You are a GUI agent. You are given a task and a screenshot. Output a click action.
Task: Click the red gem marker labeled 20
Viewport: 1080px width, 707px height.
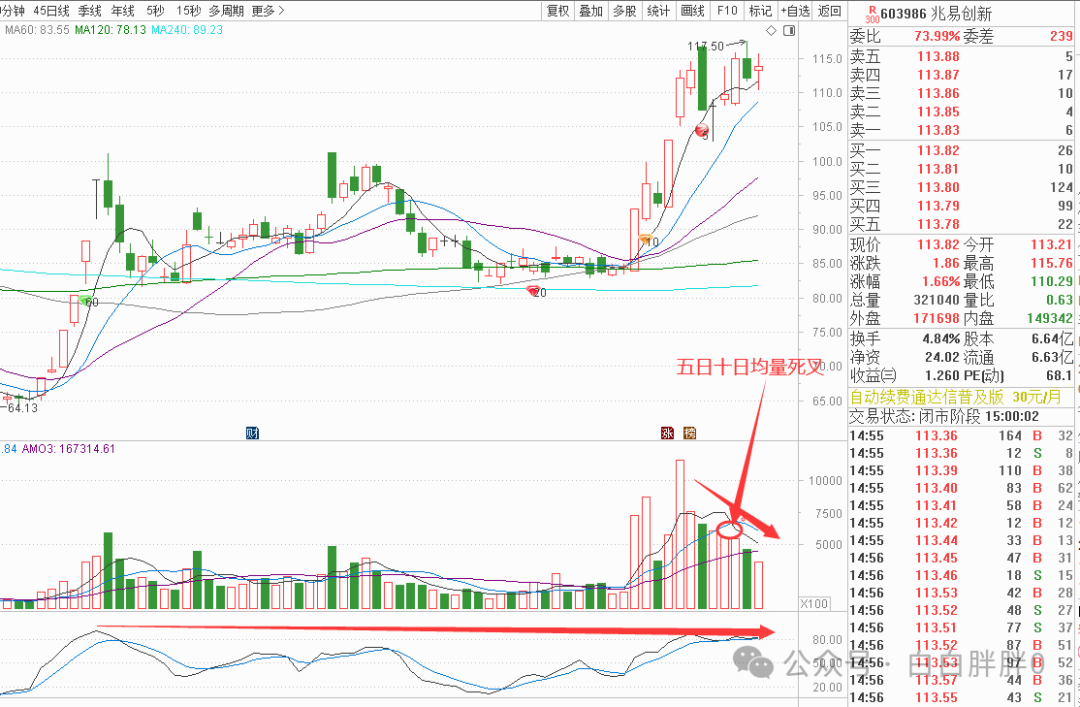[534, 291]
